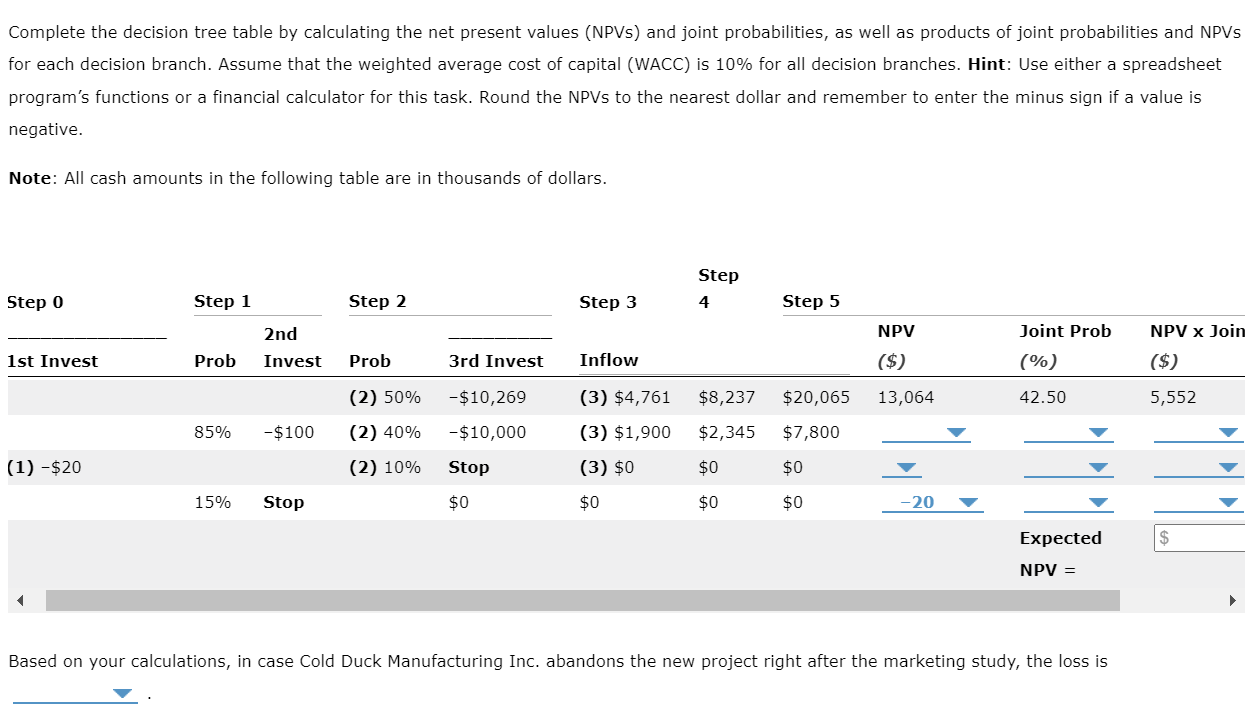Click the $20,065 Step 5 inflow value
Screen dimensions: 1253x717
(x=816, y=397)
